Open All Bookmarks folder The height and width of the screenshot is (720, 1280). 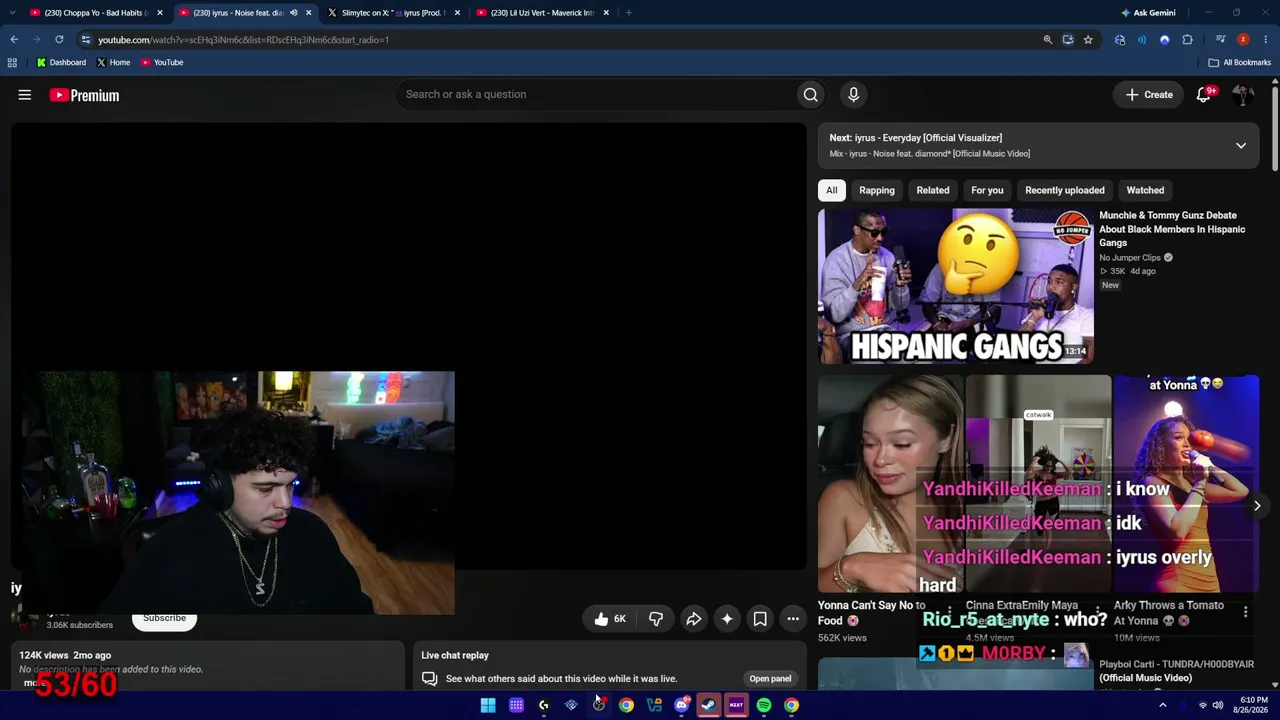1239,62
